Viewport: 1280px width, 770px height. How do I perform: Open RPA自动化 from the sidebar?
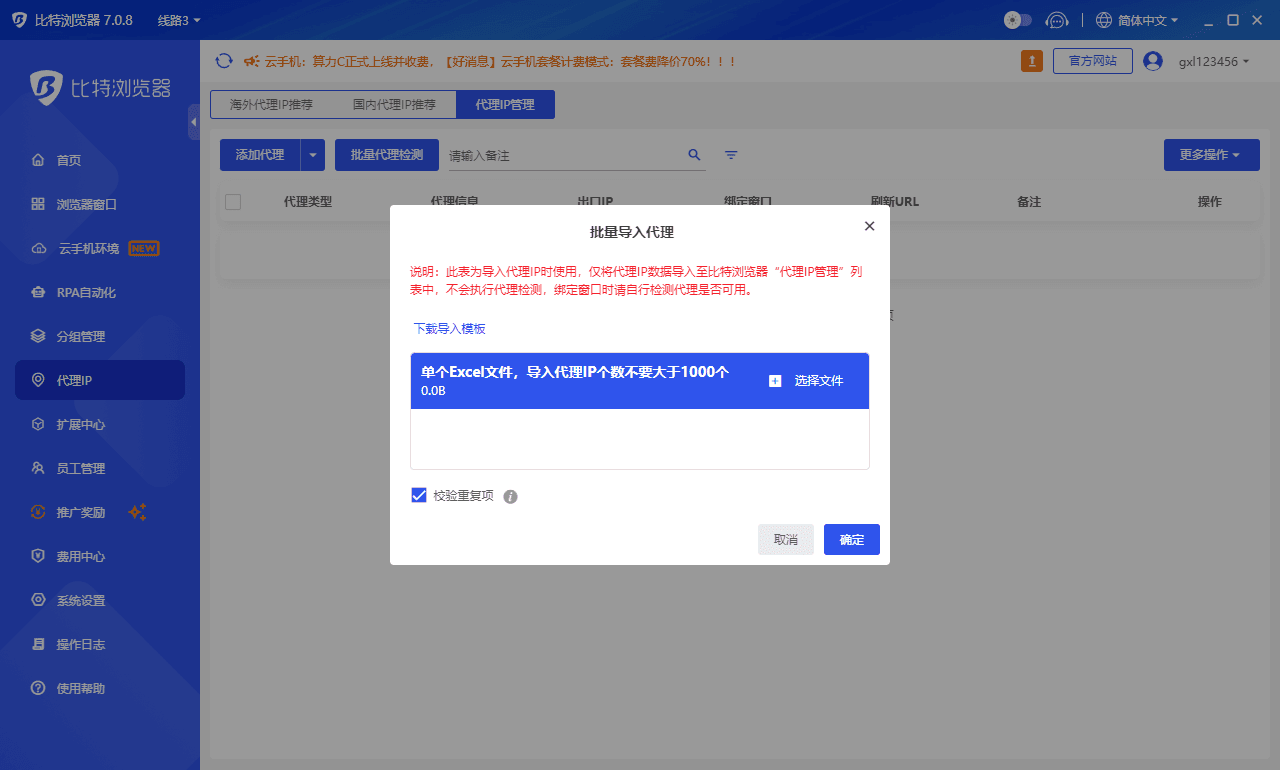pos(85,291)
